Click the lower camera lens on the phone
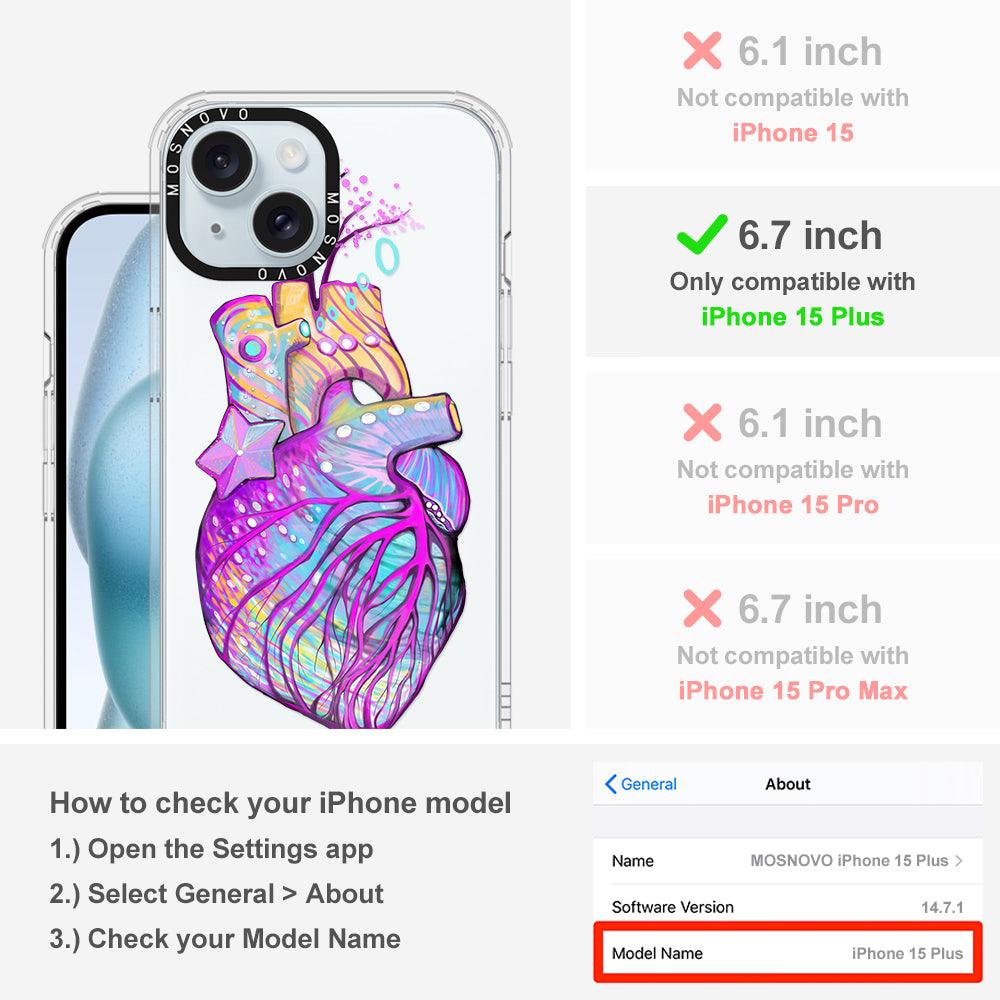The width and height of the screenshot is (1000, 1000). [x=281, y=221]
